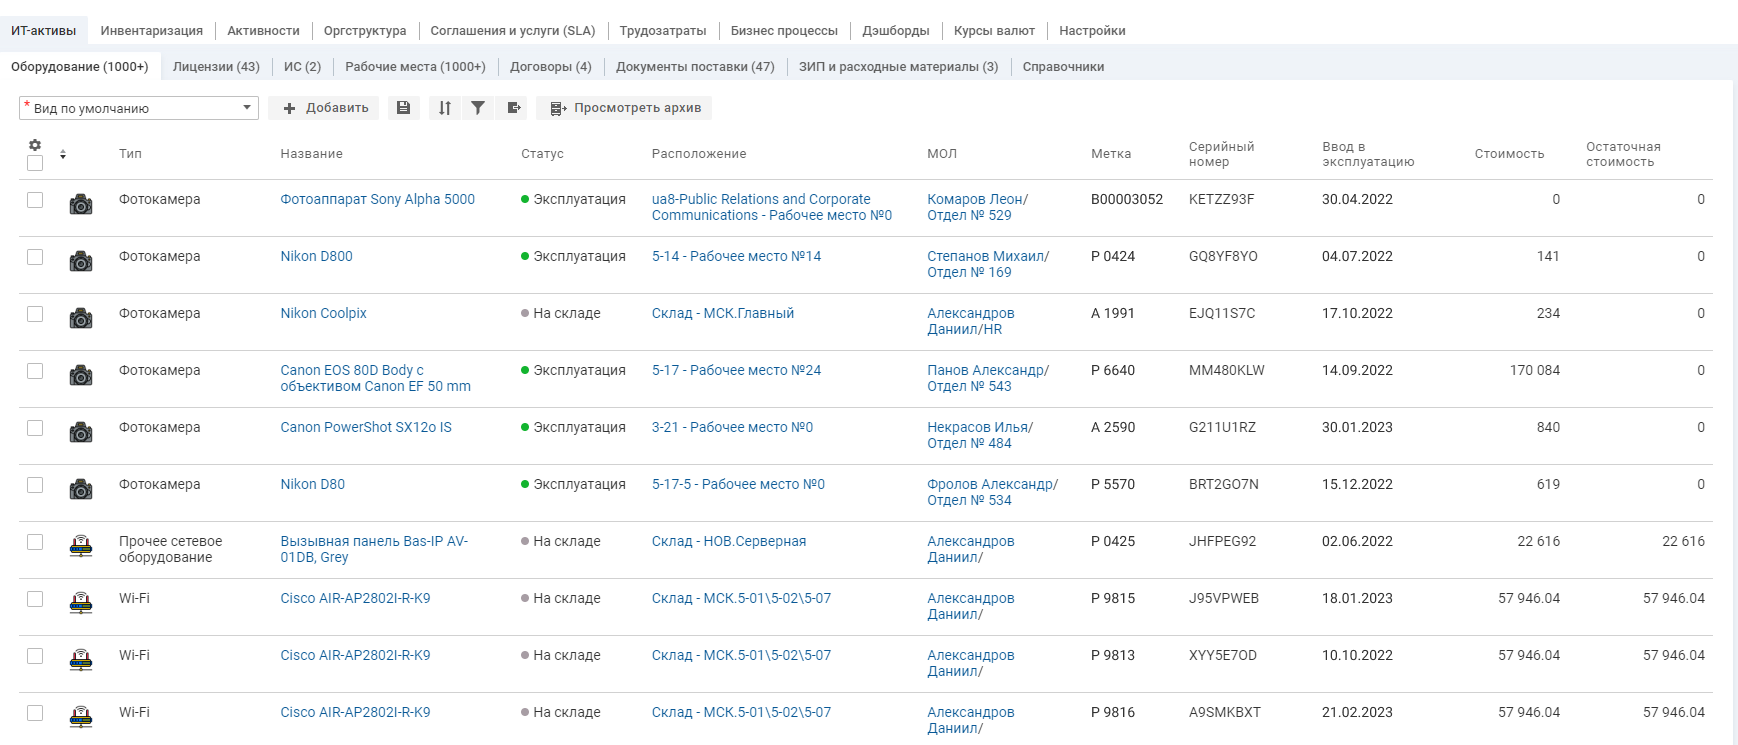
Task: Check the Фотоаппарат Sony Alpha 5000 row
Action: point(35,200)
